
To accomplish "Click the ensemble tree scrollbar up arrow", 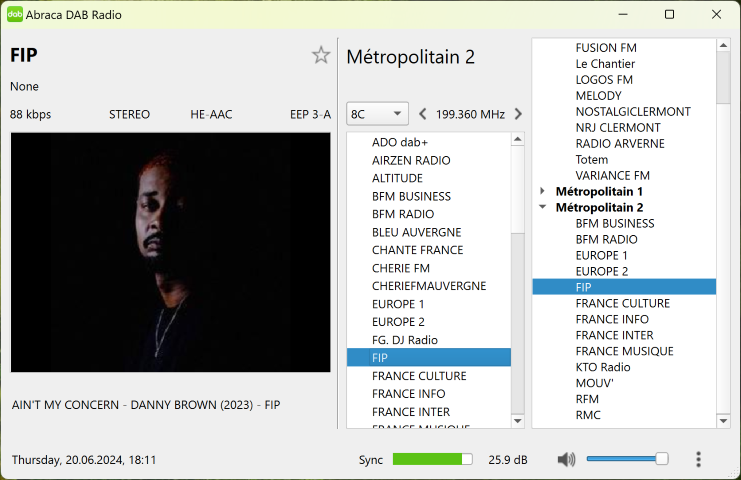I will (x=723, y=45).
